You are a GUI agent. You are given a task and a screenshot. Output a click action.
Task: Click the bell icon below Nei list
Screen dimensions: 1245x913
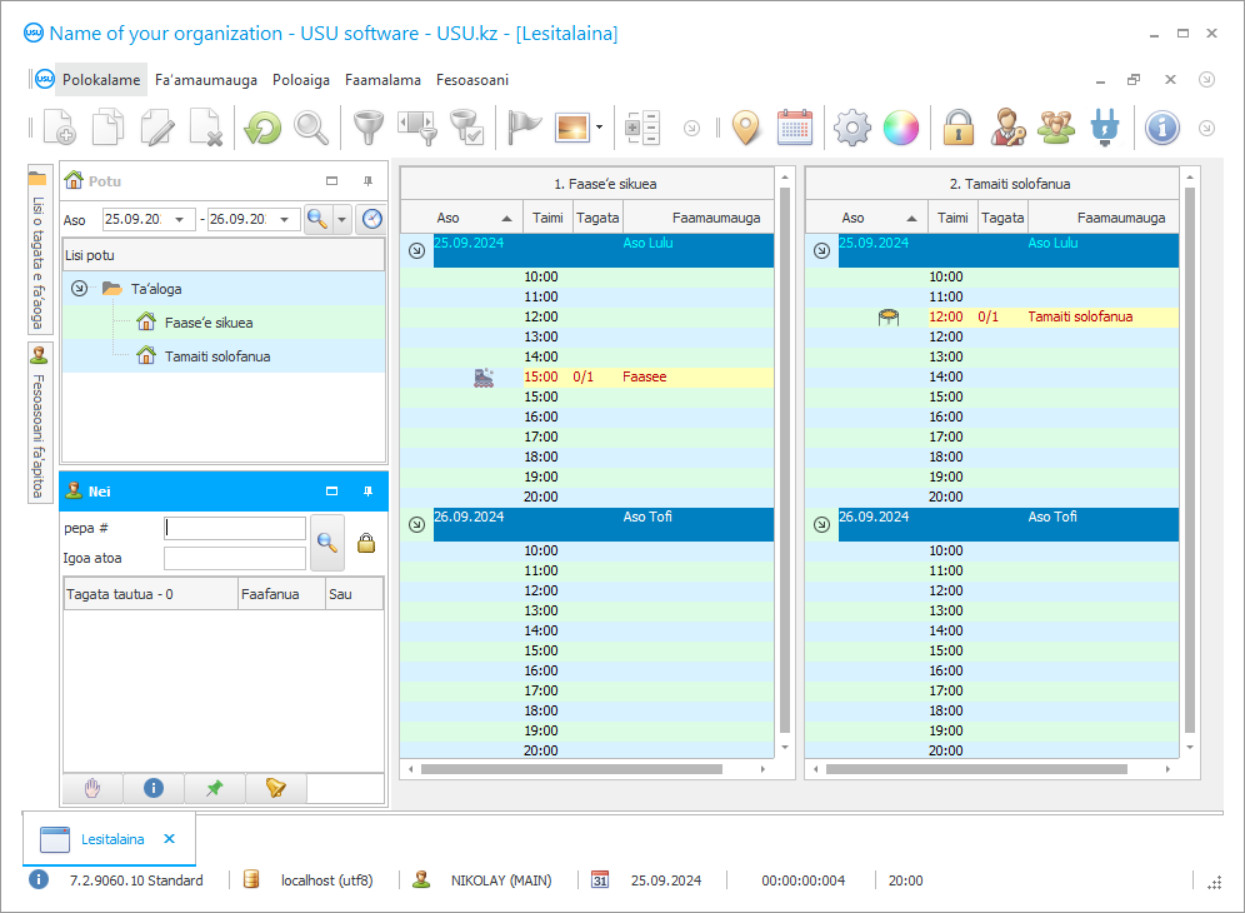[x=276, y=788]
